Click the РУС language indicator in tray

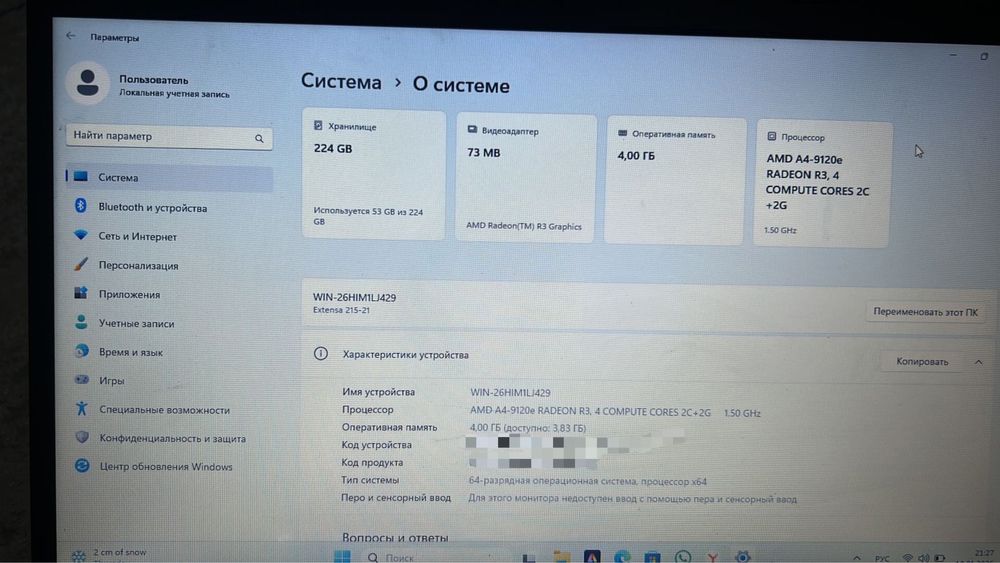click(x=882, y=559)
